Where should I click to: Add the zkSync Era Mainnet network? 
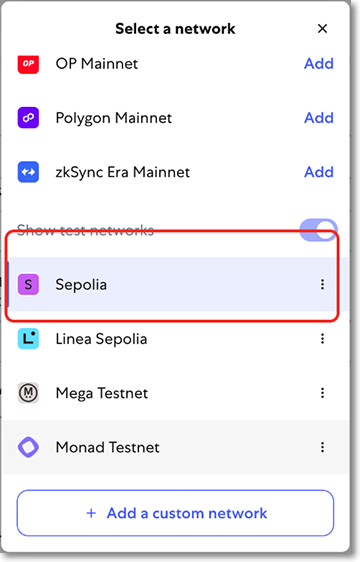tap(319, 172)
